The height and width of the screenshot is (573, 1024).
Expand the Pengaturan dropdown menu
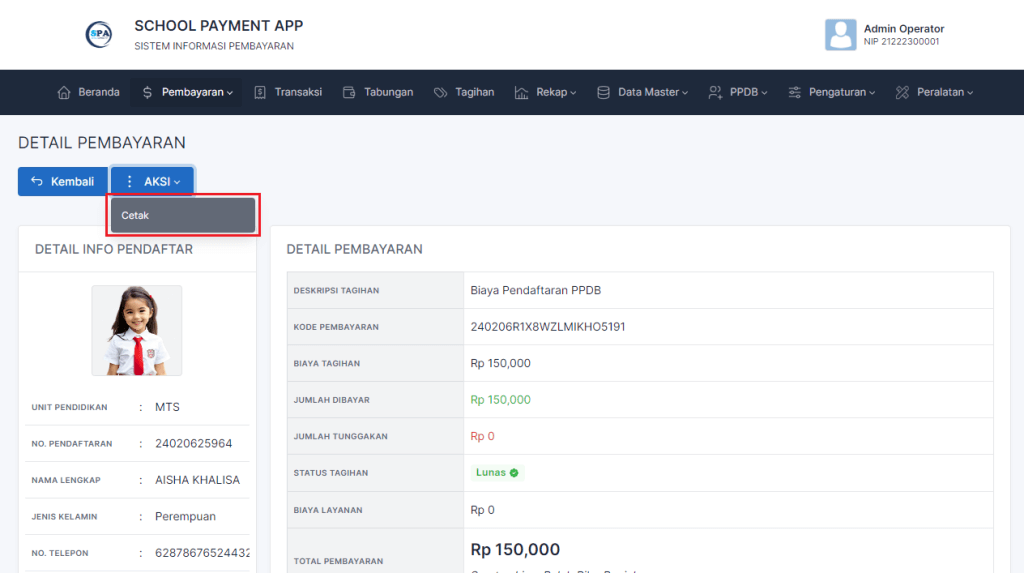(840, 92)
